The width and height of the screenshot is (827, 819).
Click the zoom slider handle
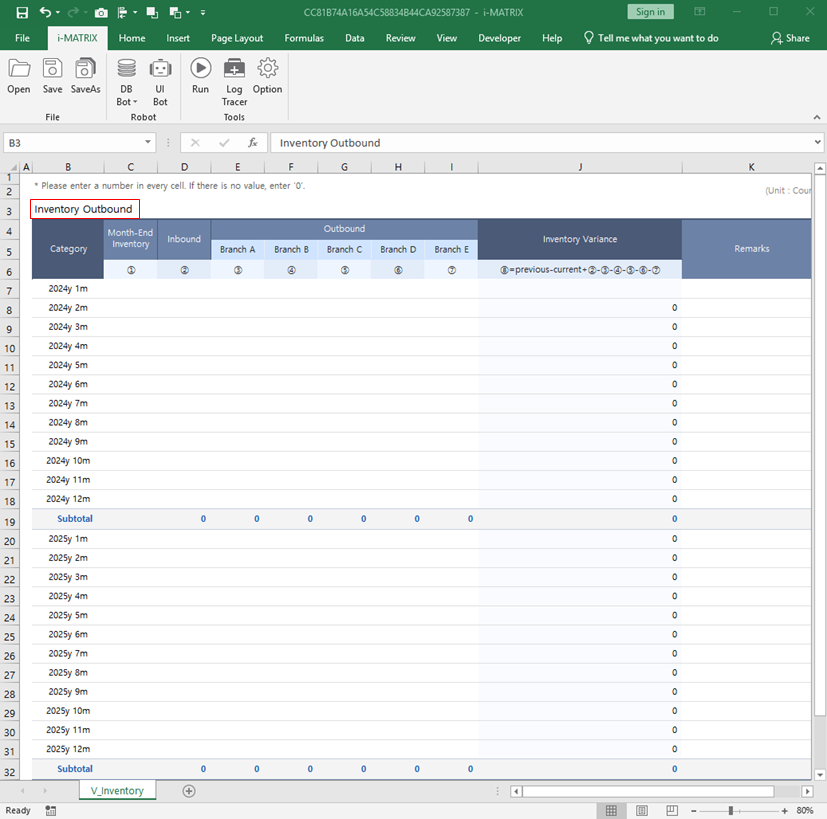coord(731,810)
